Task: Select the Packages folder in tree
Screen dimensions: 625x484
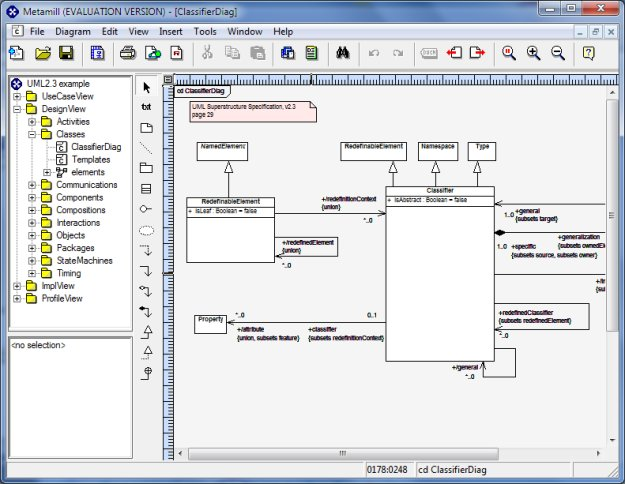Action: point(75,248)
